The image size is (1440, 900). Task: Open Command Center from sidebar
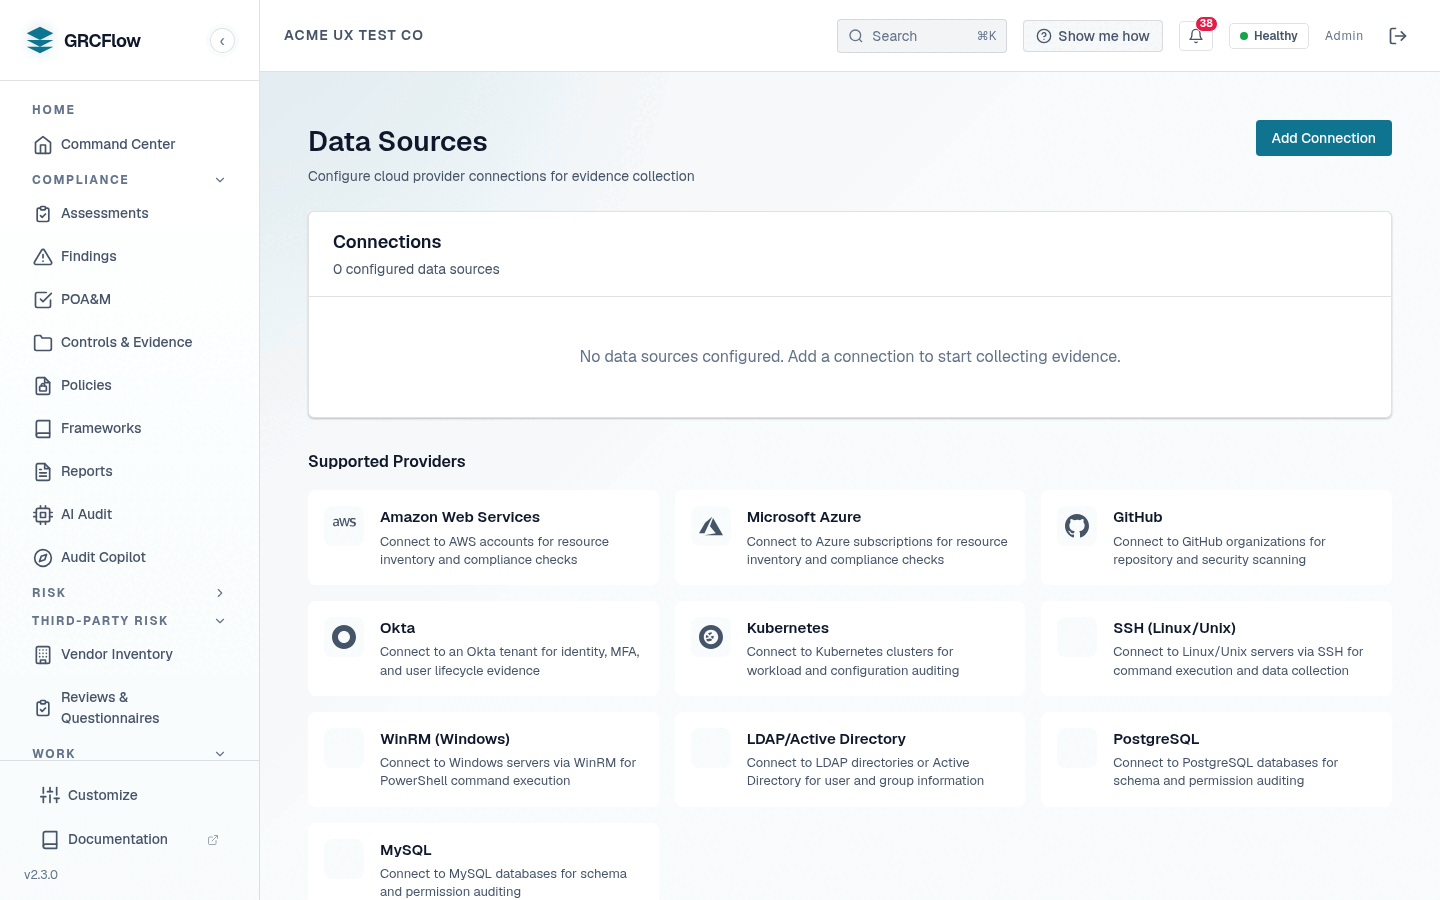tap(130, 145)
